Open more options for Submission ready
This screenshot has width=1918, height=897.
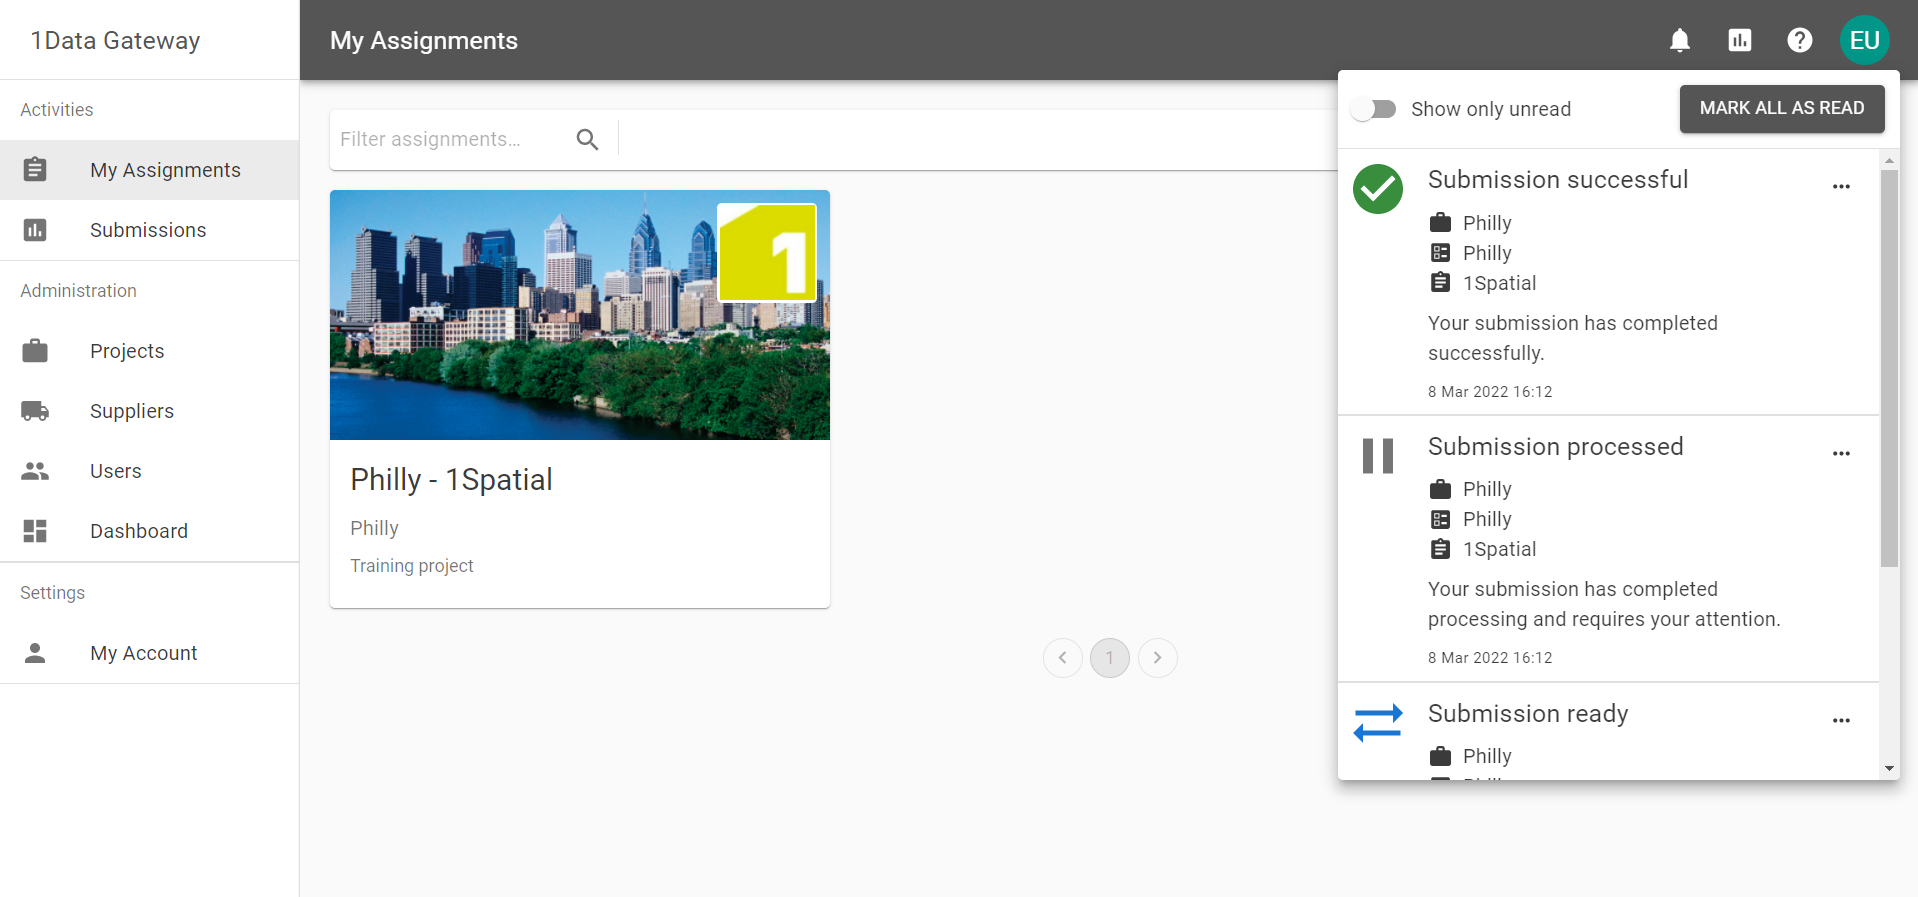1841,721
